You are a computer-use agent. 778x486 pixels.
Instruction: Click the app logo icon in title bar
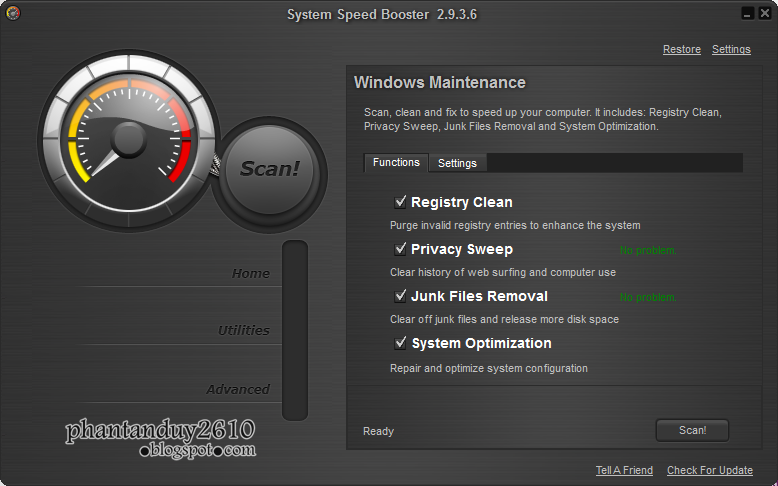[x=13, y=13]
